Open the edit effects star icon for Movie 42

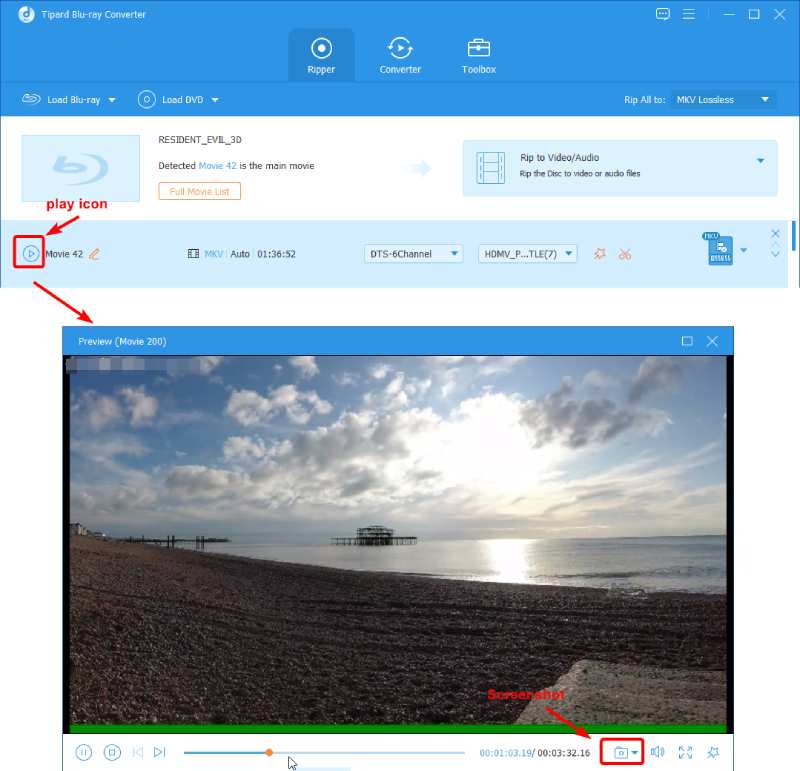(599, 254)
